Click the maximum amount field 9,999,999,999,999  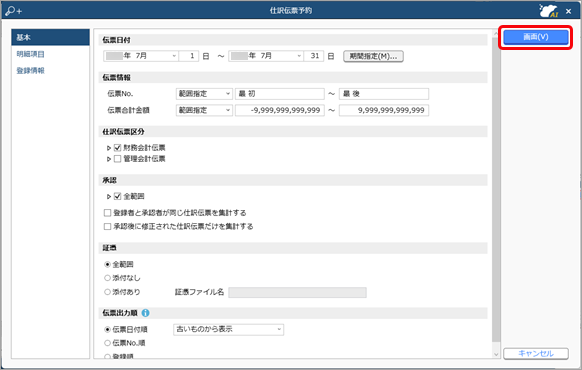pyautogui.click(x=384, y=110)
